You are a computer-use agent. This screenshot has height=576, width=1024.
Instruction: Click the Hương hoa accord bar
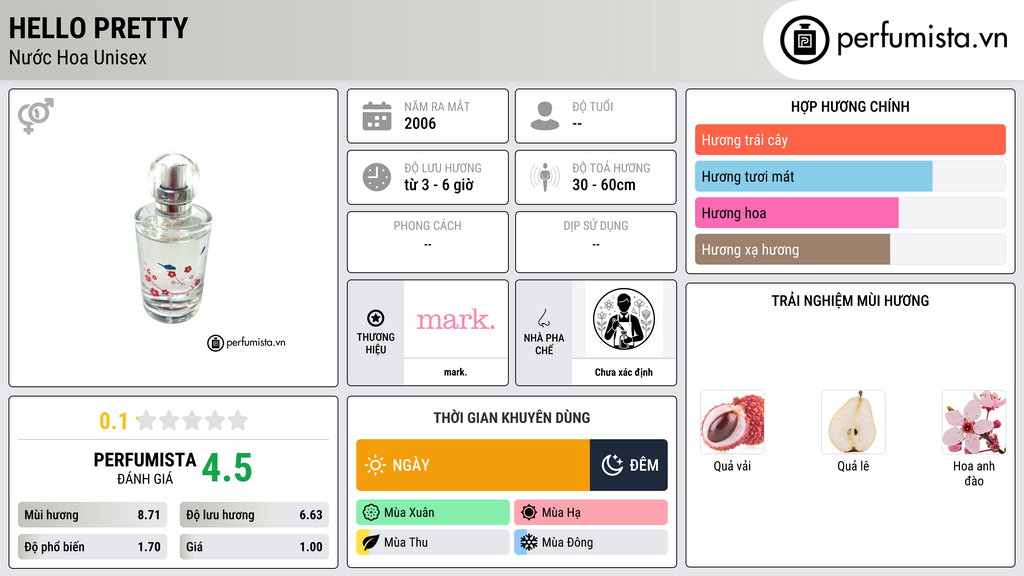[850, 213]
